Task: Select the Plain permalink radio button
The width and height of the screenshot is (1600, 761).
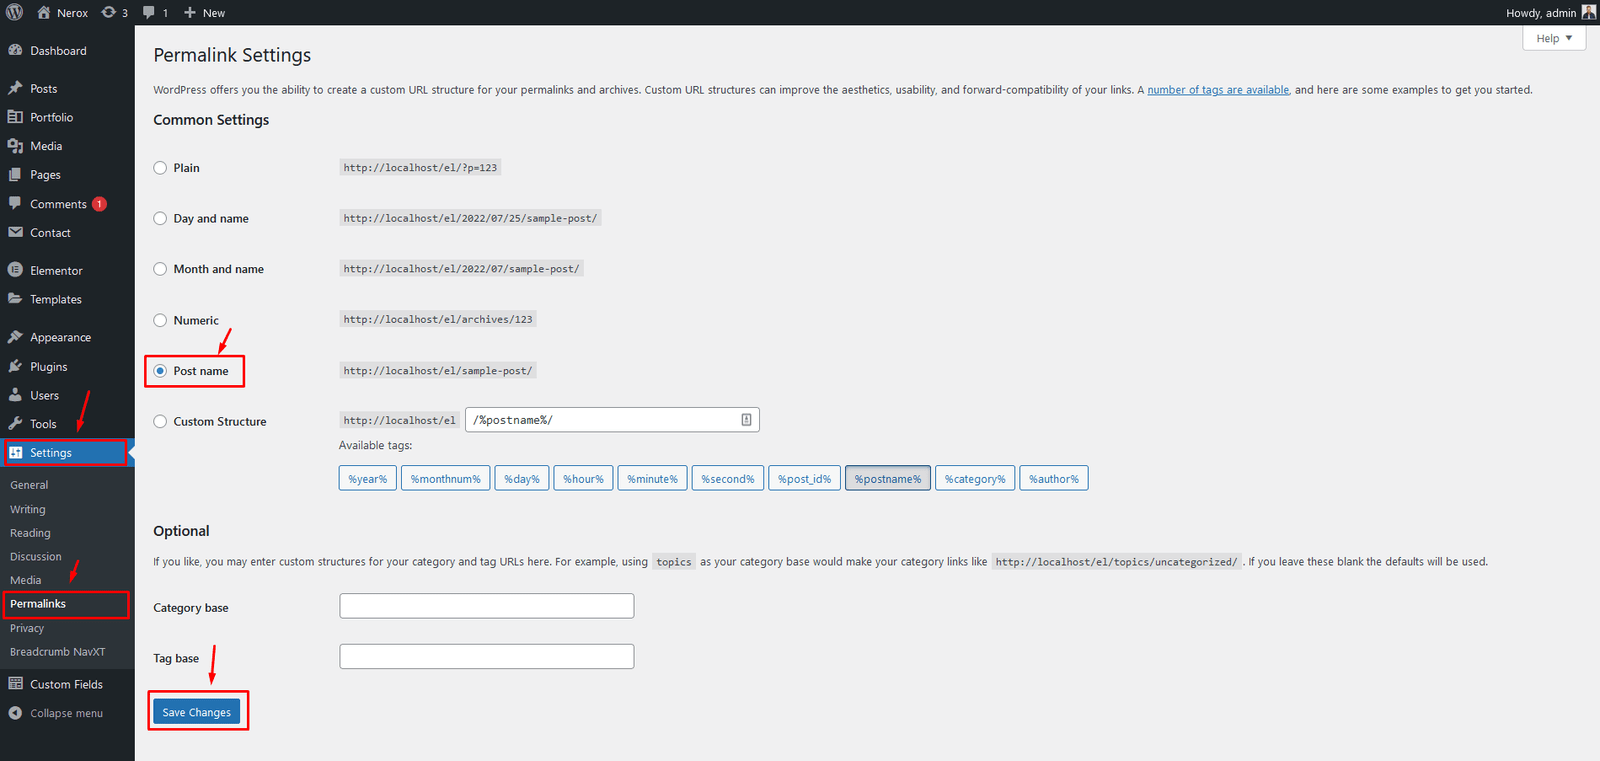Action: (160, 168)
